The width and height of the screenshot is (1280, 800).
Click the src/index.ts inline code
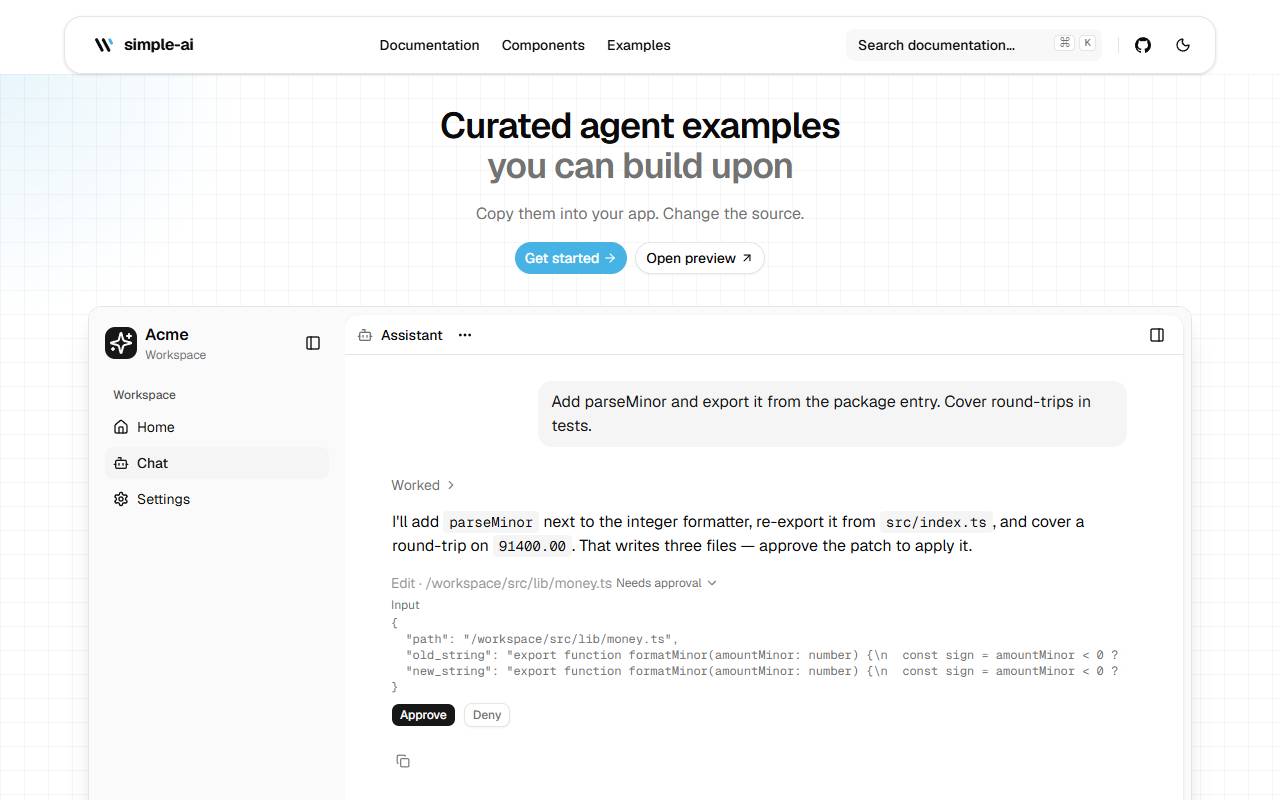[937, 522]
